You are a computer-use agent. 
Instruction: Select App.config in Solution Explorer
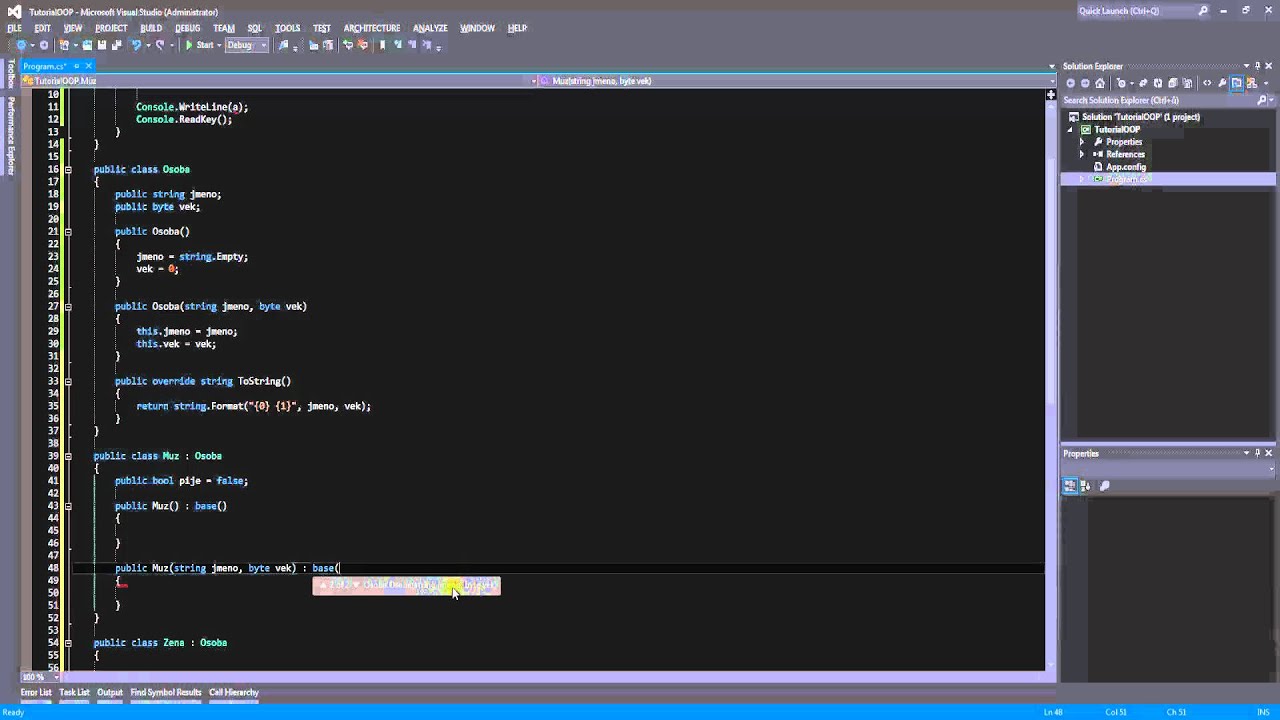[x=1125, y=167]
